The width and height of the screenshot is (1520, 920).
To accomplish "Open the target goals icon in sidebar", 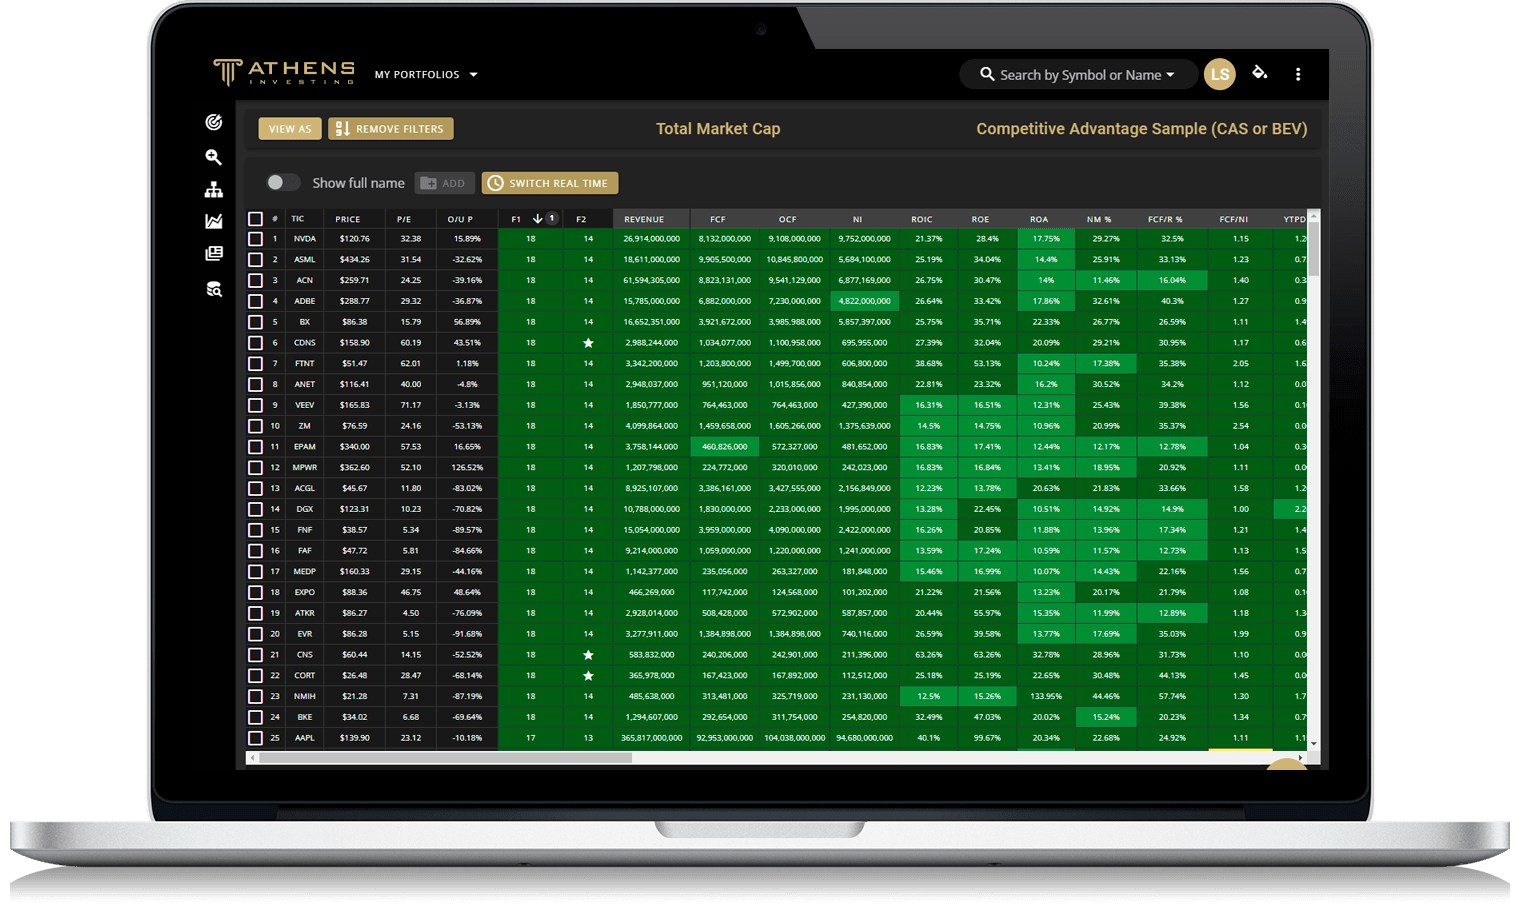I will [213, 122].
